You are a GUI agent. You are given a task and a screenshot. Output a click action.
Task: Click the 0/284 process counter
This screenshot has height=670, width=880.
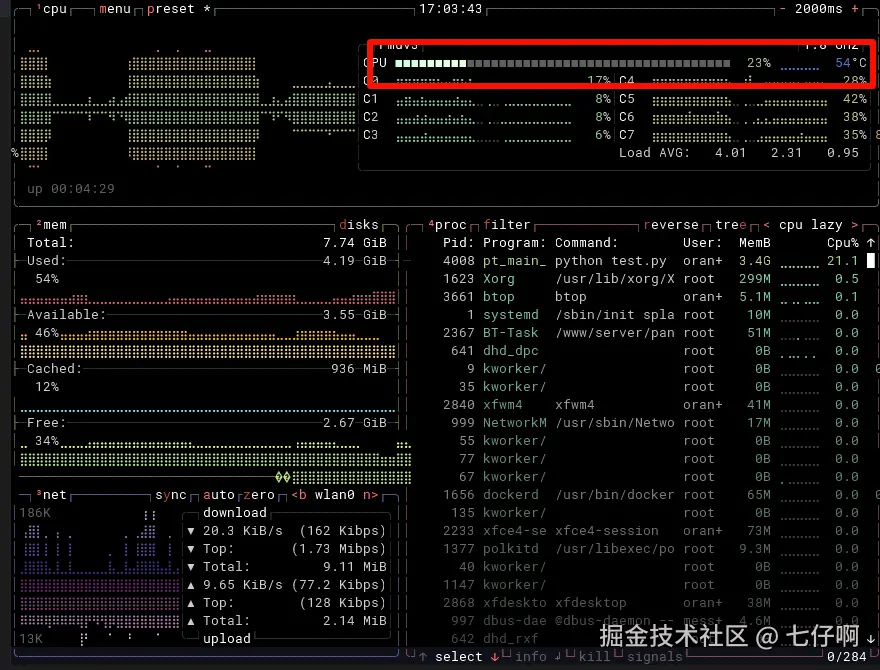(x=846, y=657)
